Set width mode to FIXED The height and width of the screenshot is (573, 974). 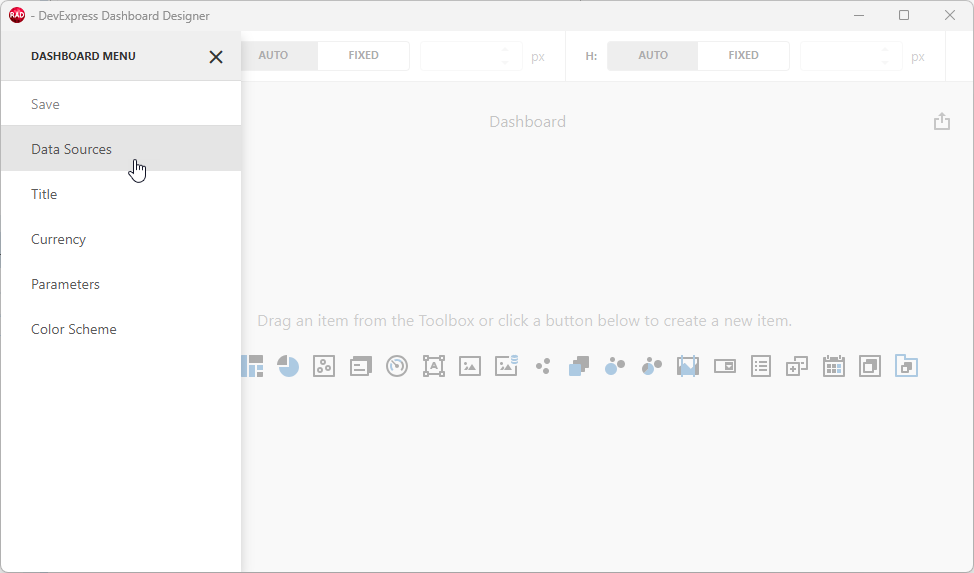click(363, 55)
